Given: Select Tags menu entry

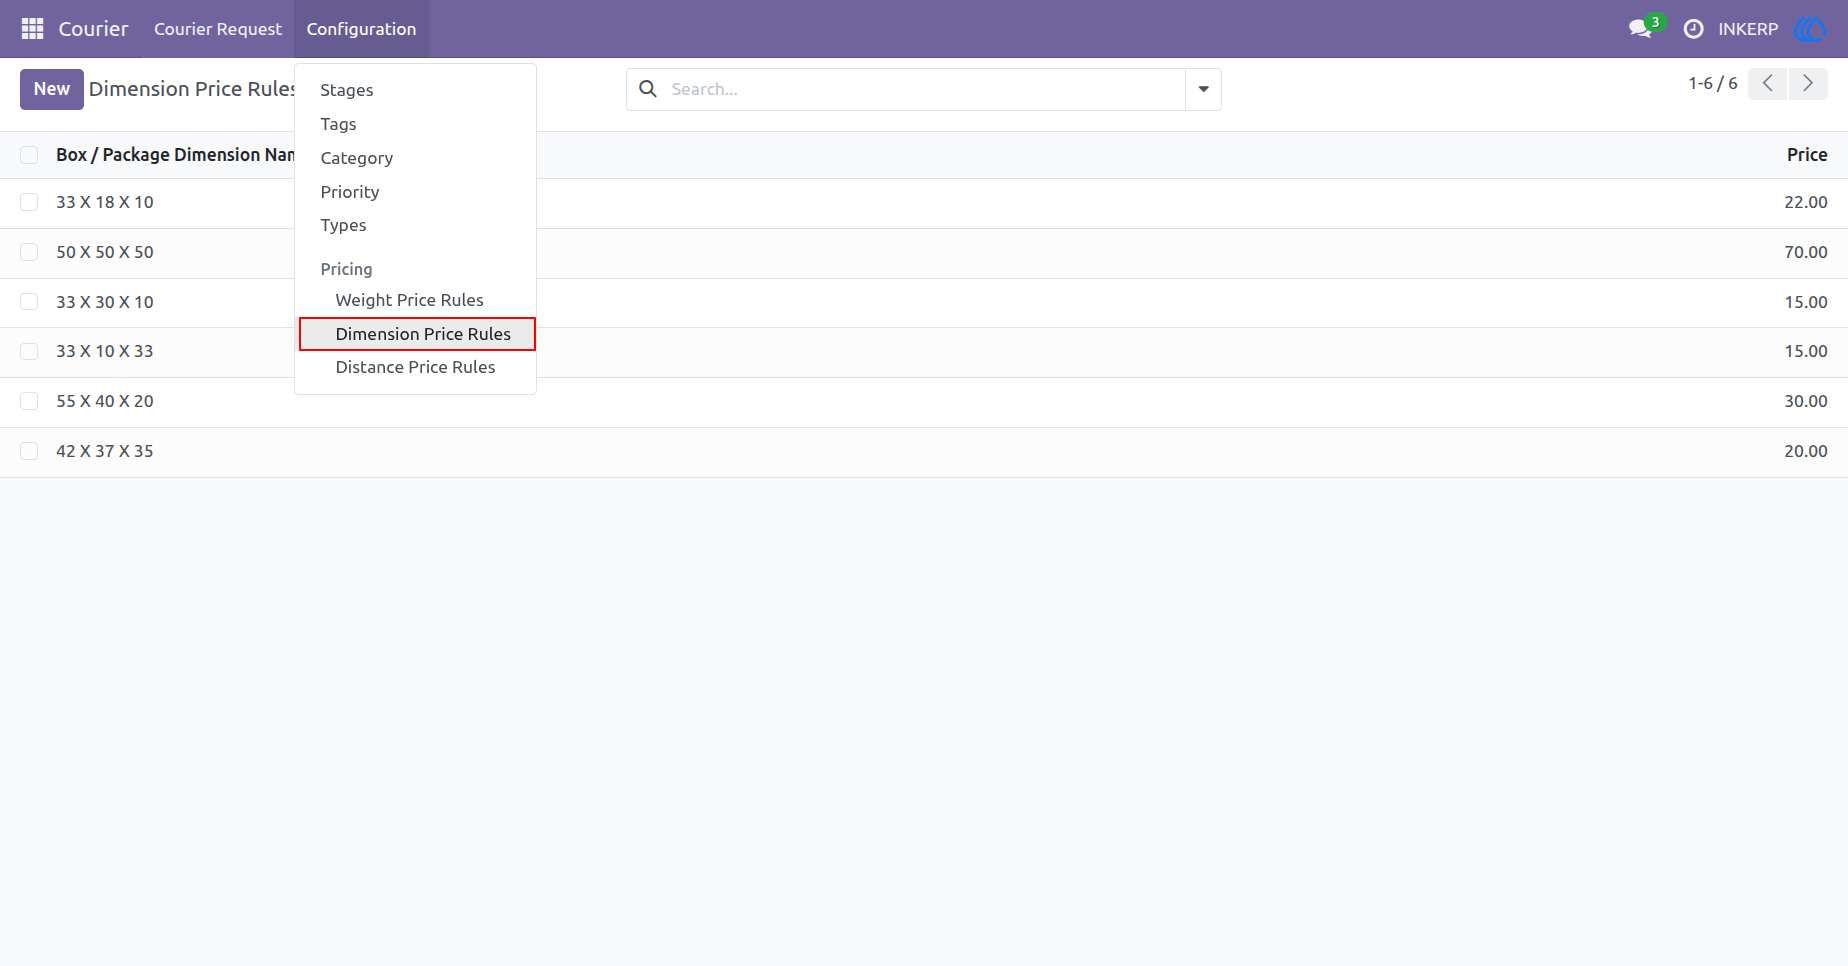Looking at the screenshot, I should [416, 124].
